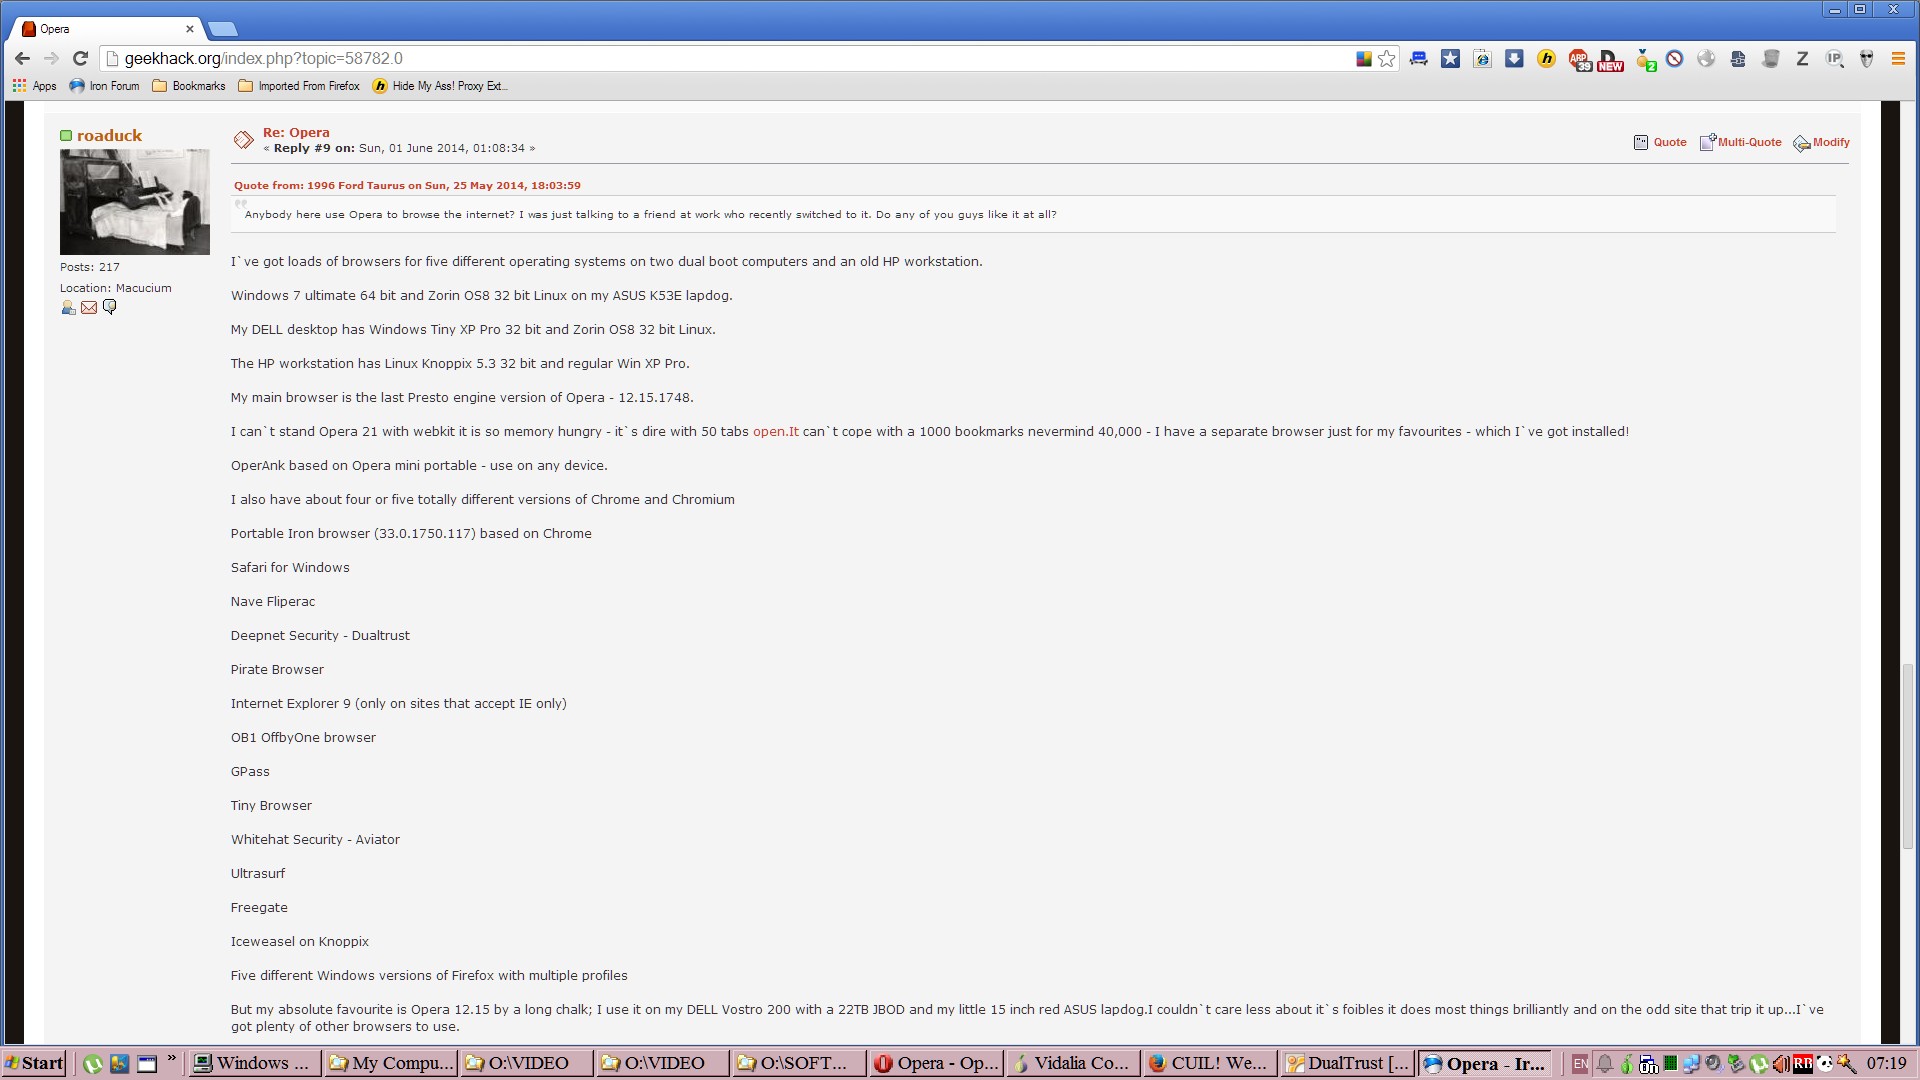
Task: Expand the Imported From Firefox folder
Action: [299, 86]
